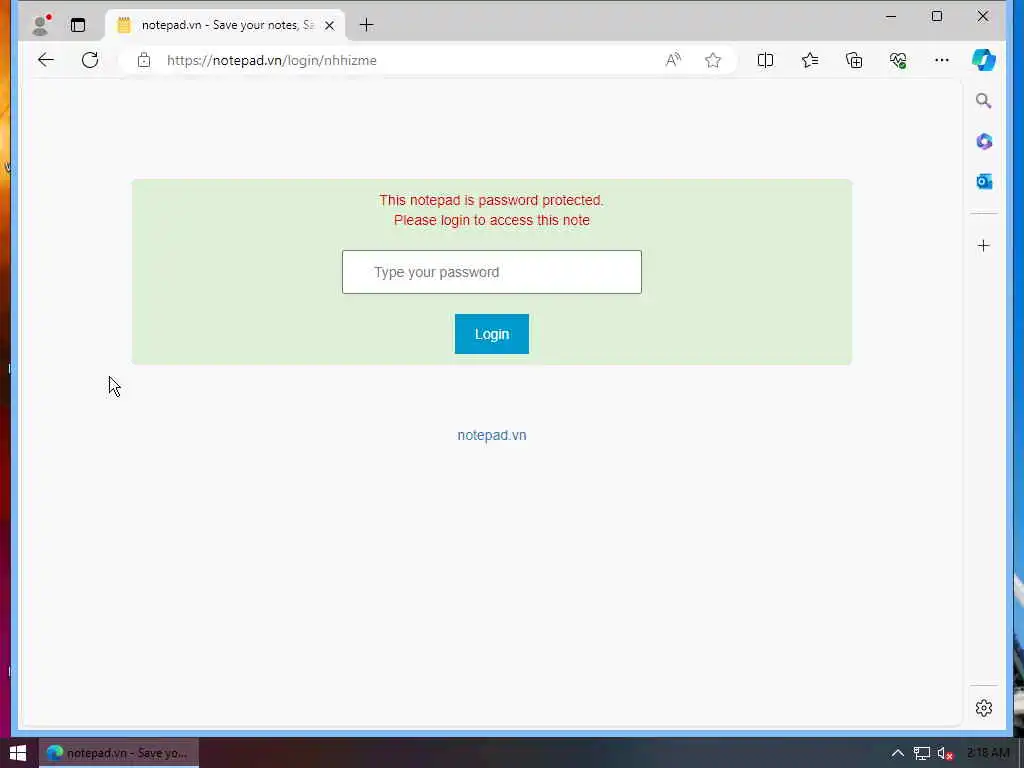View site information lock icon
Image resolution: width=1024 pixels, height=768 pixels.
(144, 60)
